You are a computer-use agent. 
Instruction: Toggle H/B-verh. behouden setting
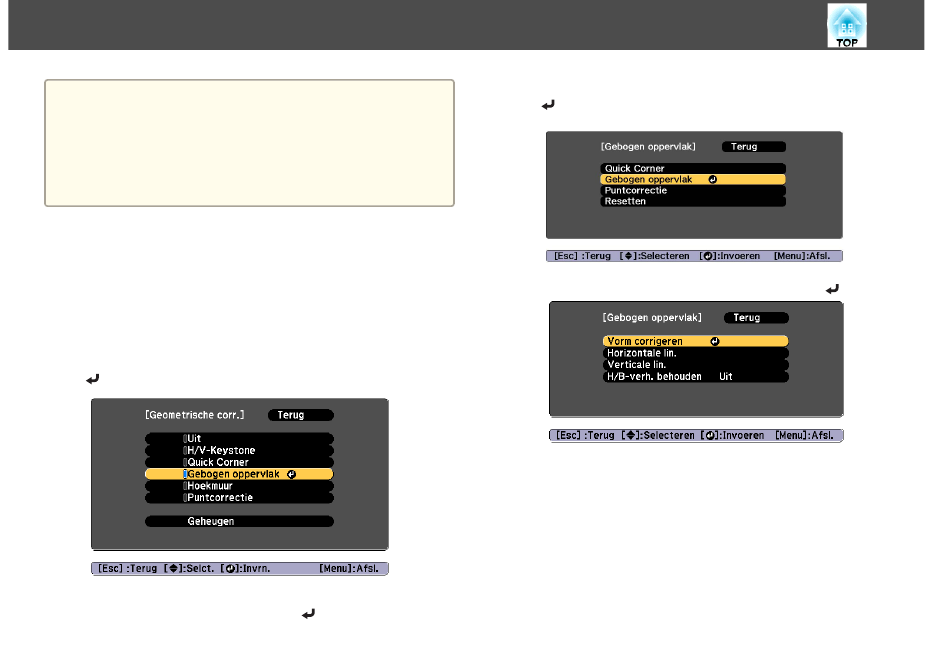695,377
